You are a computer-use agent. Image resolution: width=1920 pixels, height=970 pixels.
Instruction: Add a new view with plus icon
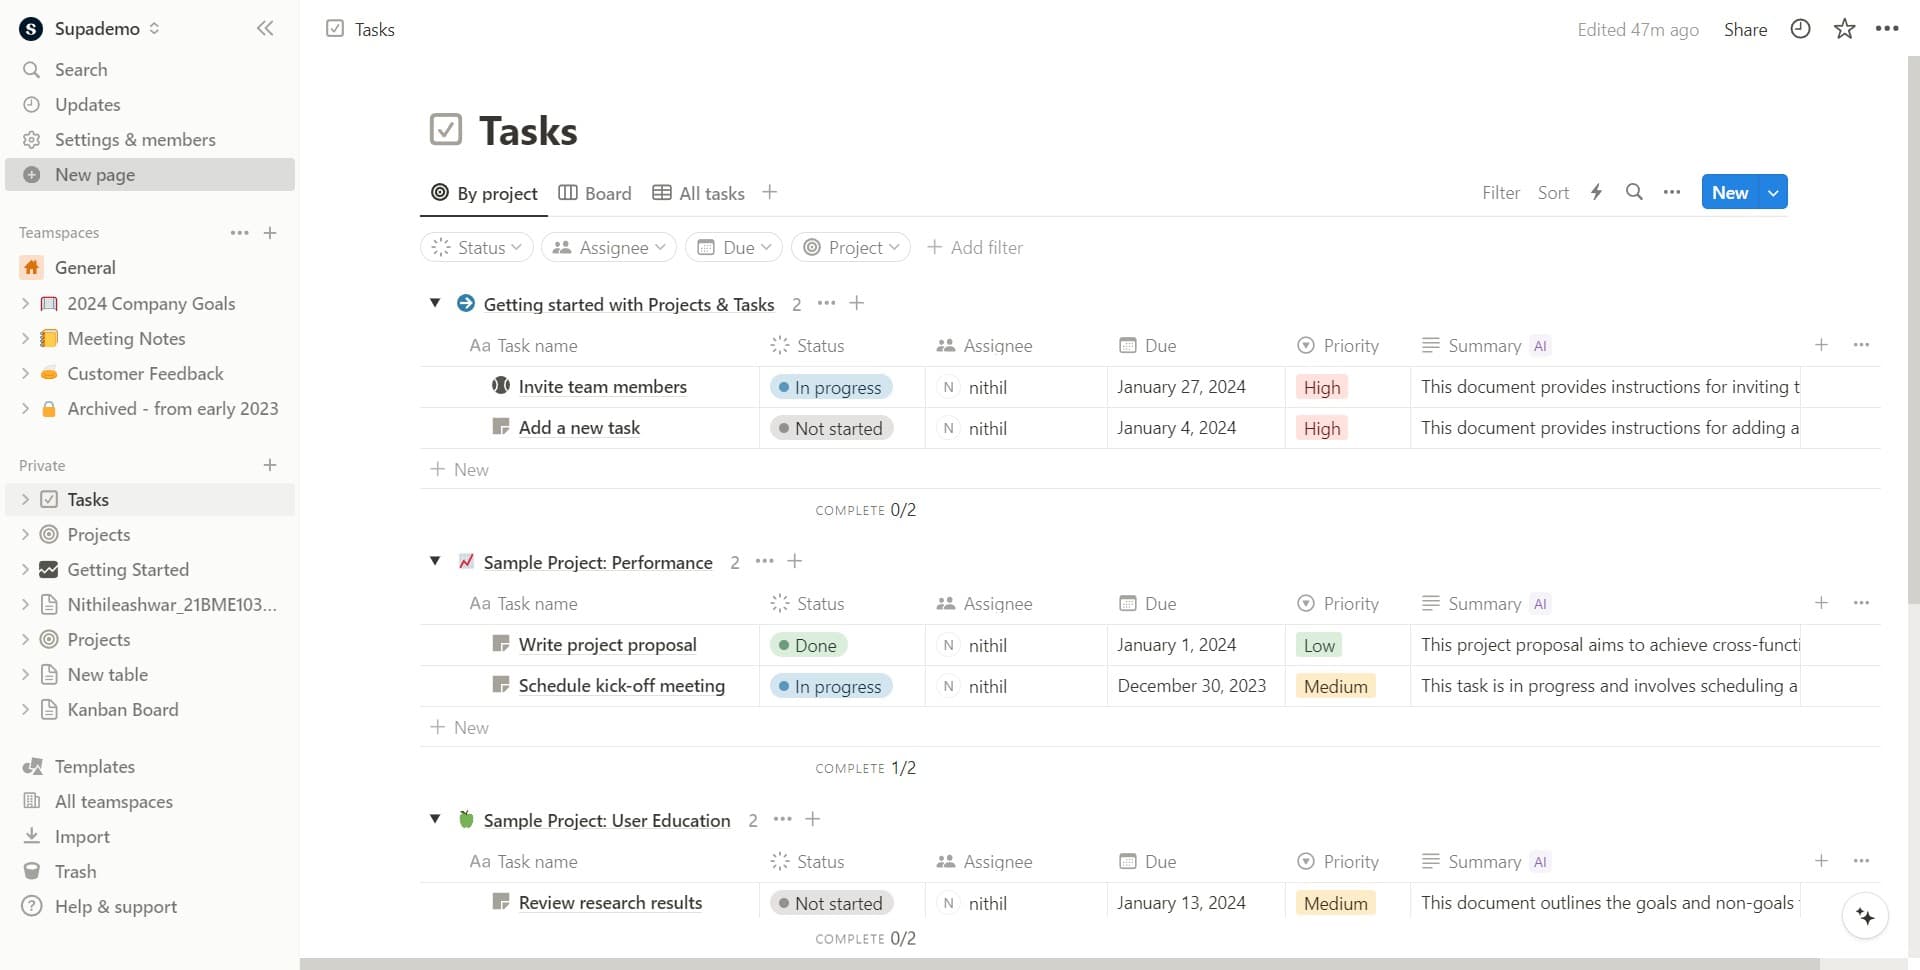pos(769,192)
